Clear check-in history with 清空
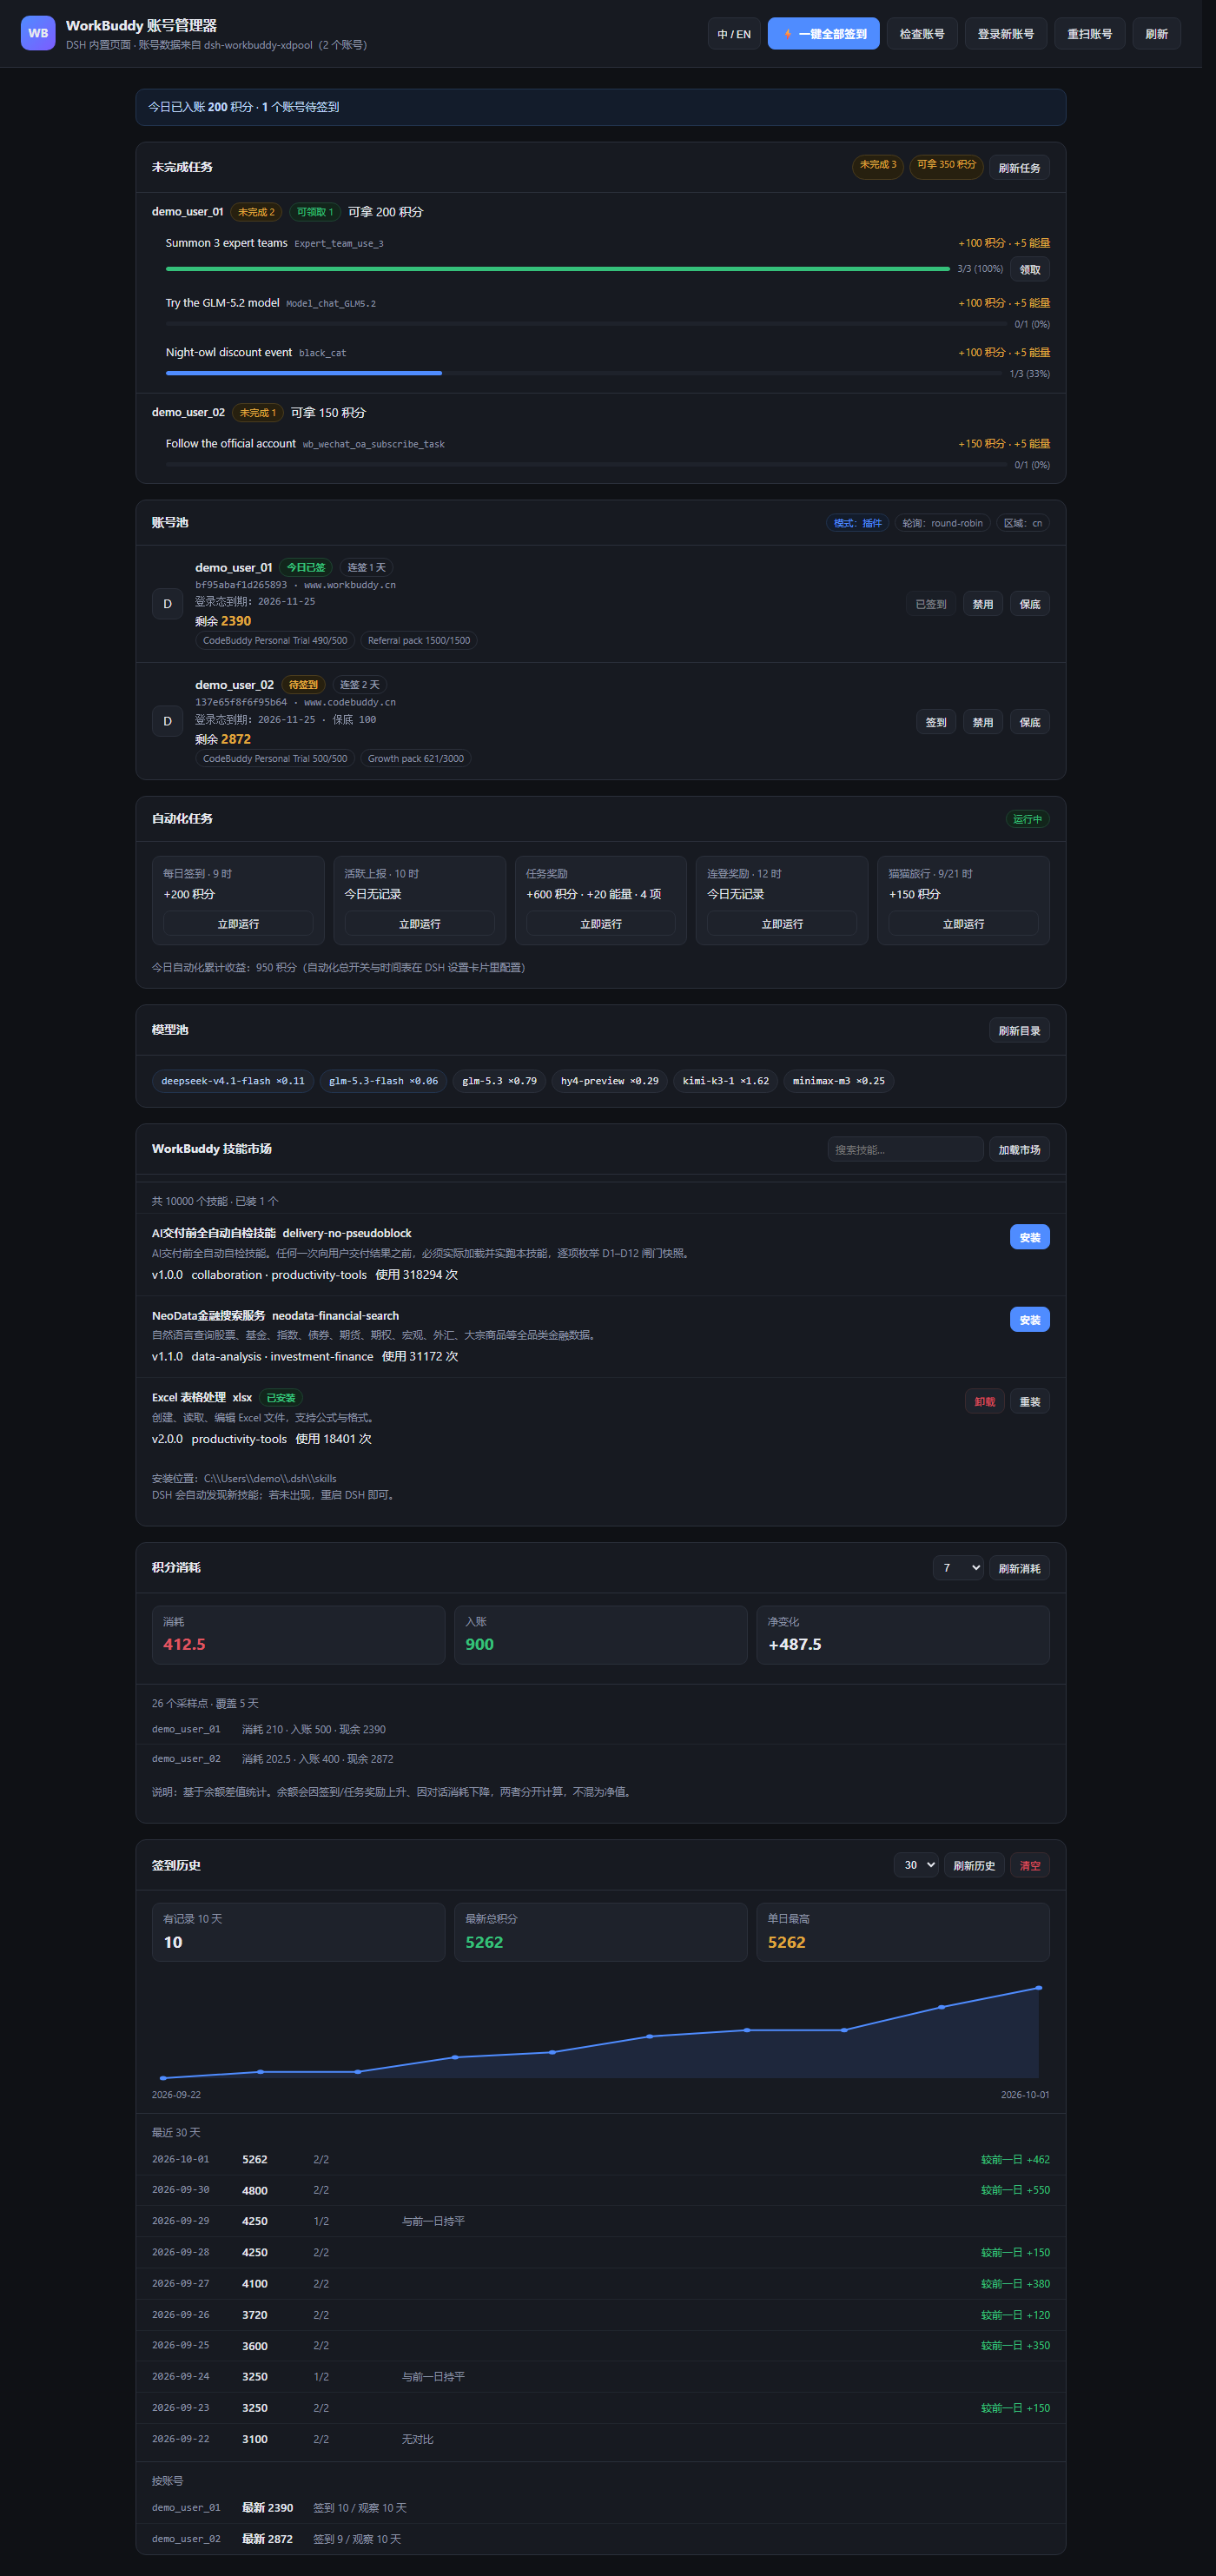 [1030, 1865]
